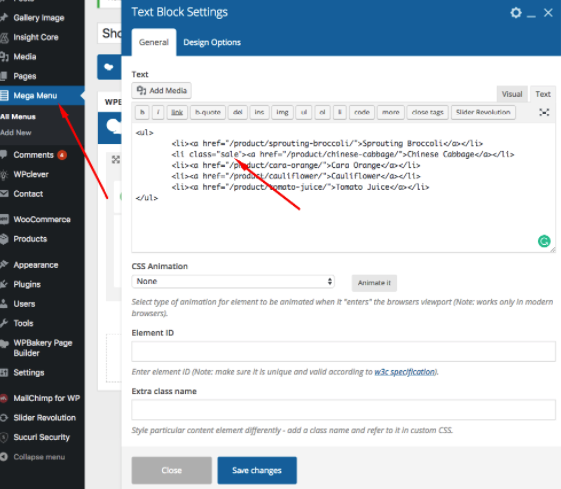The width and height of the screenshot is (561, 489).
Task: Open the settings gear in the dialog header
Action: point(516,13)
